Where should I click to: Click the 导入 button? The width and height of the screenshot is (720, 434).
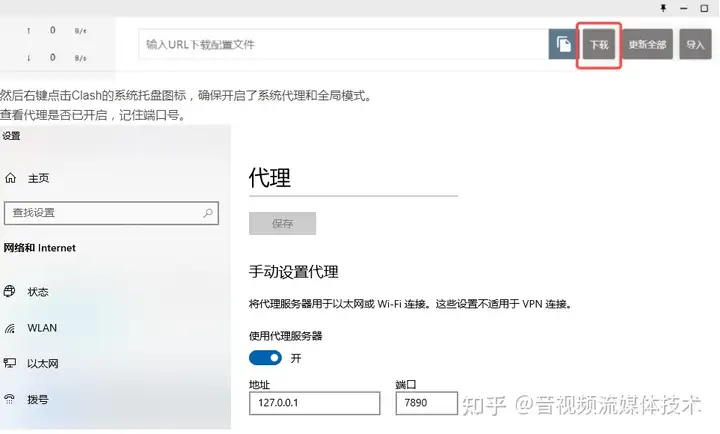pyautogui.click(x=695, y=45)
